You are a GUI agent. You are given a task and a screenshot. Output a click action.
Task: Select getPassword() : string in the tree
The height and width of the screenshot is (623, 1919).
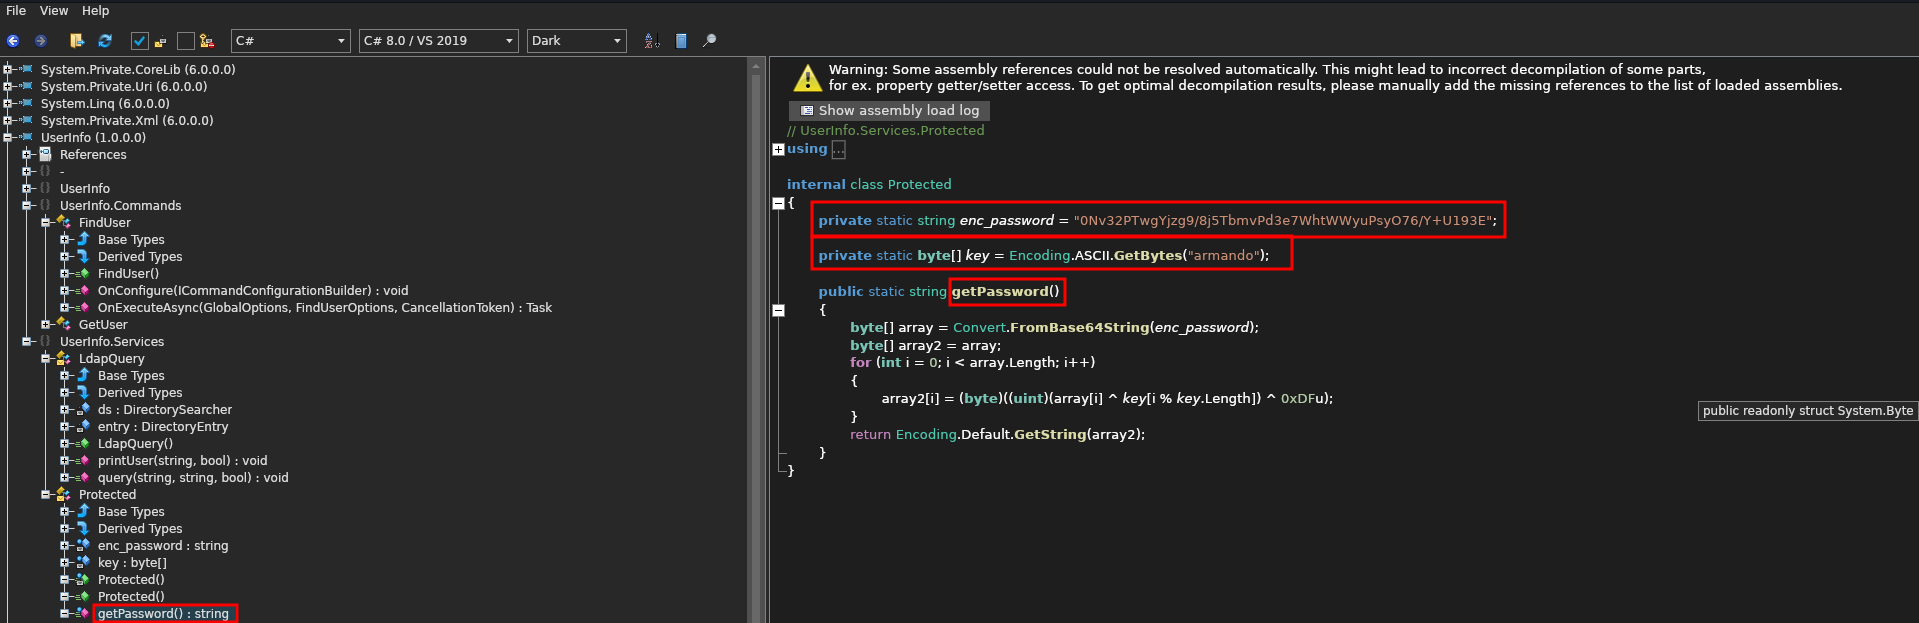point(163,614)
